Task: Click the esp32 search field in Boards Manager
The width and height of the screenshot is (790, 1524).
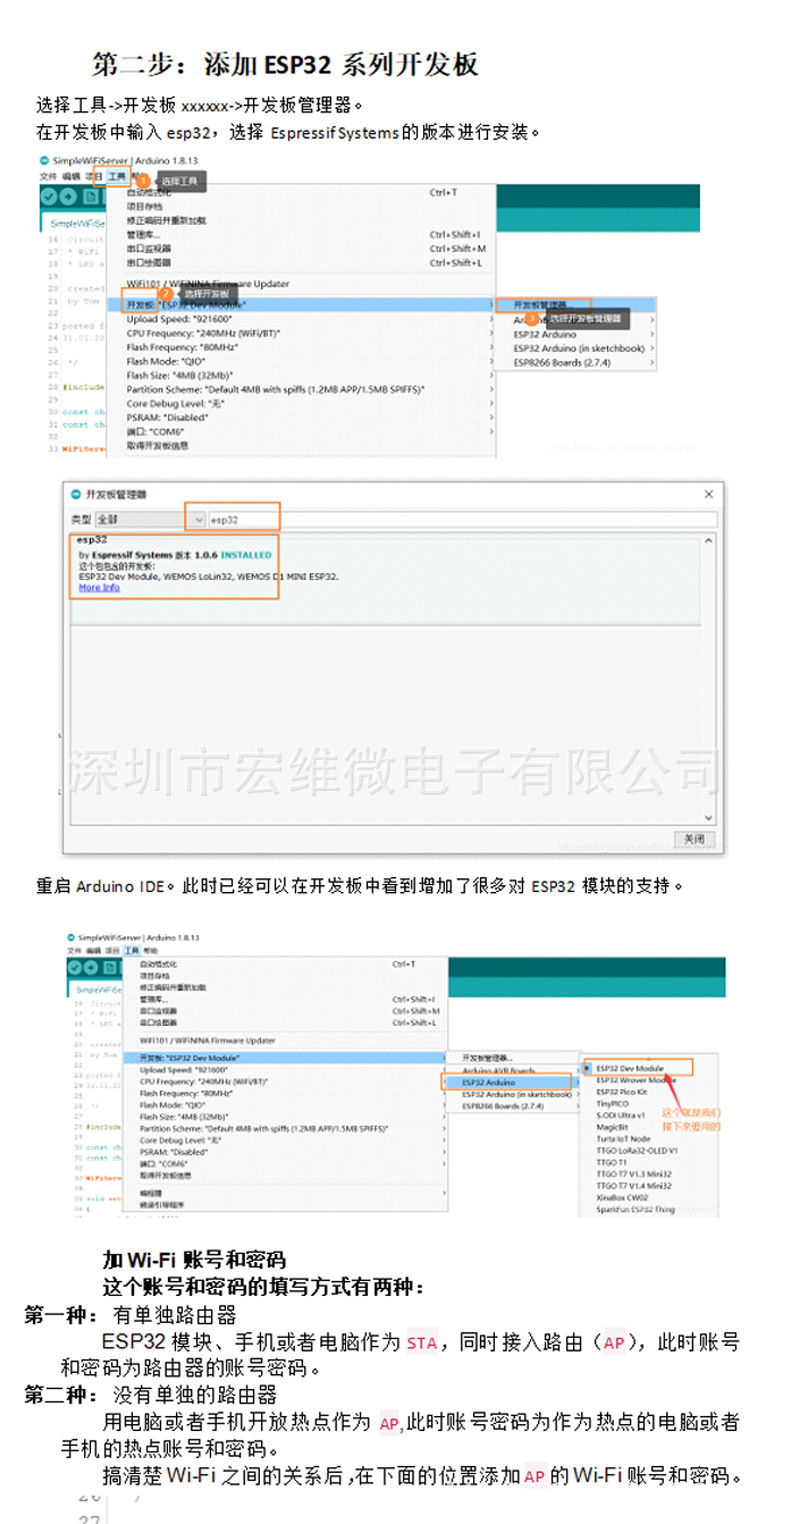Action: (463, 520)
